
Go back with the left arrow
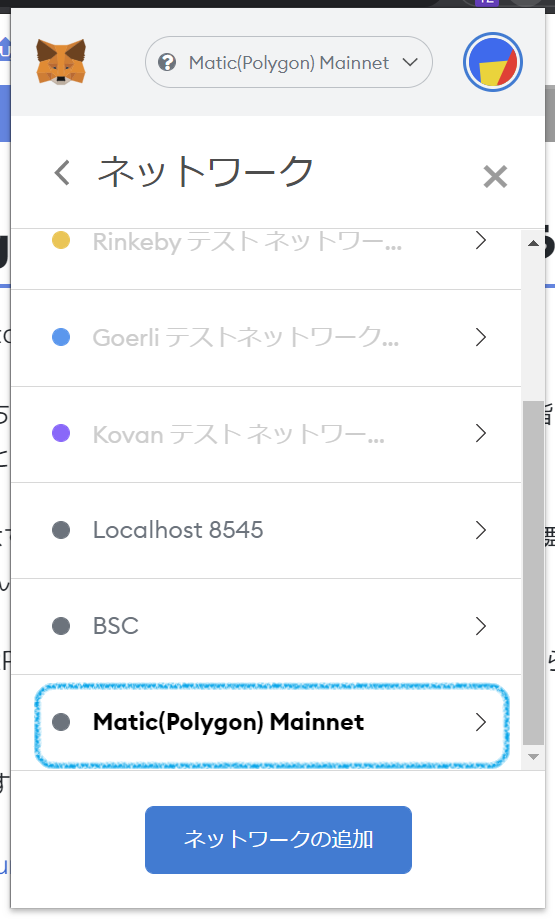[x=62, y=173]
